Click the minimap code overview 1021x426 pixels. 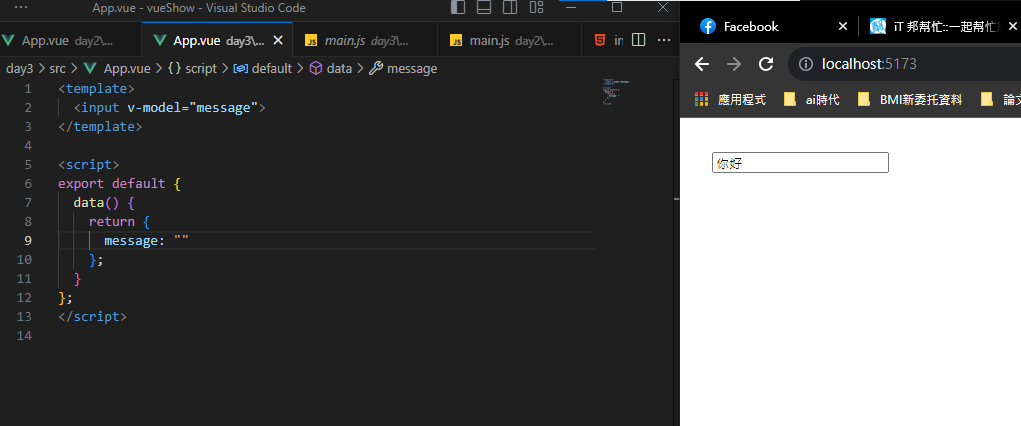[x=616, y=92]
